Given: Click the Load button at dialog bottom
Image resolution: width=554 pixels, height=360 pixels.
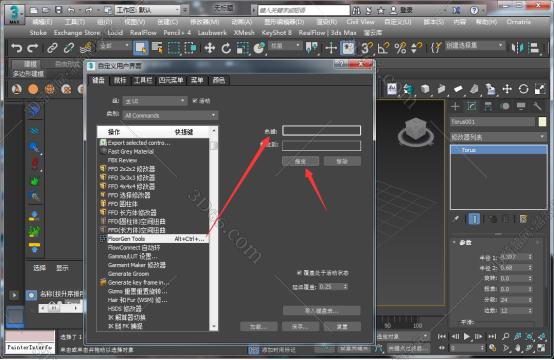Looking at the screenshot, I should click(258, 326).
